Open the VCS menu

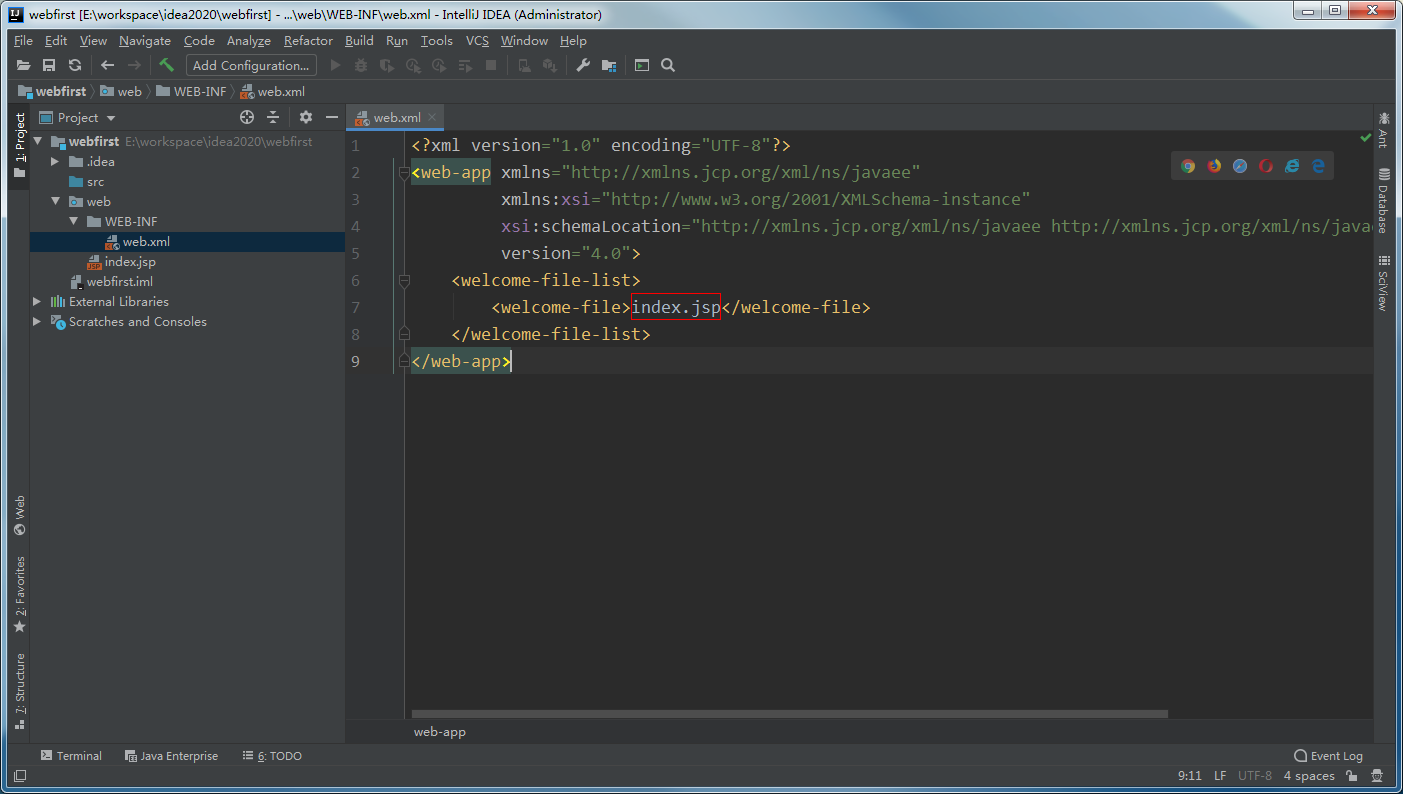pos(477,41)
